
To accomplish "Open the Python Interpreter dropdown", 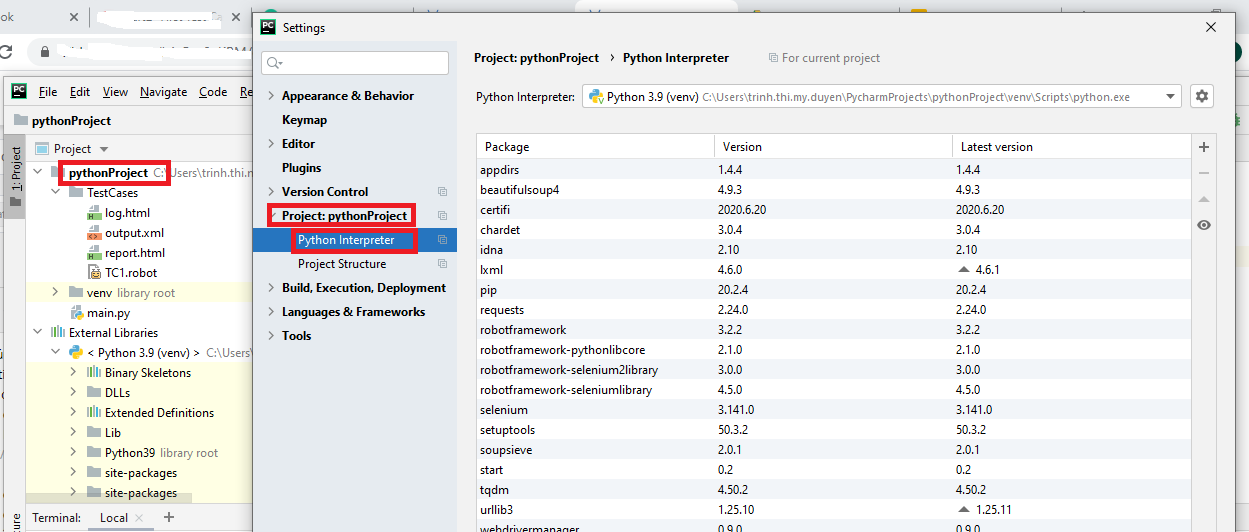I will click(x=1171, y=97).
